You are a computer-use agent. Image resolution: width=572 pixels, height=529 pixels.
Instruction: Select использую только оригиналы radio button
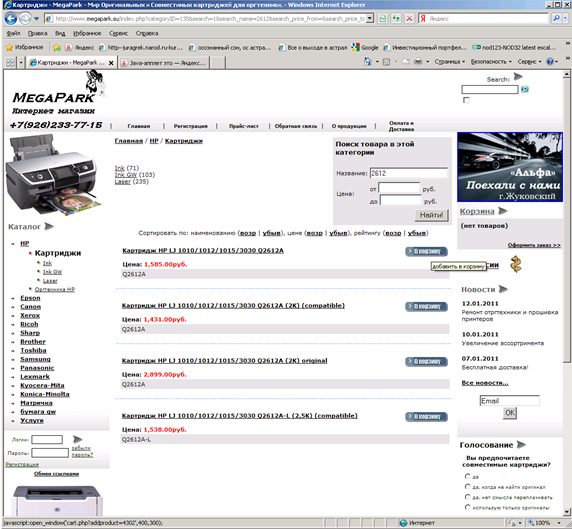pyautogui.click(x=468, y=507)
